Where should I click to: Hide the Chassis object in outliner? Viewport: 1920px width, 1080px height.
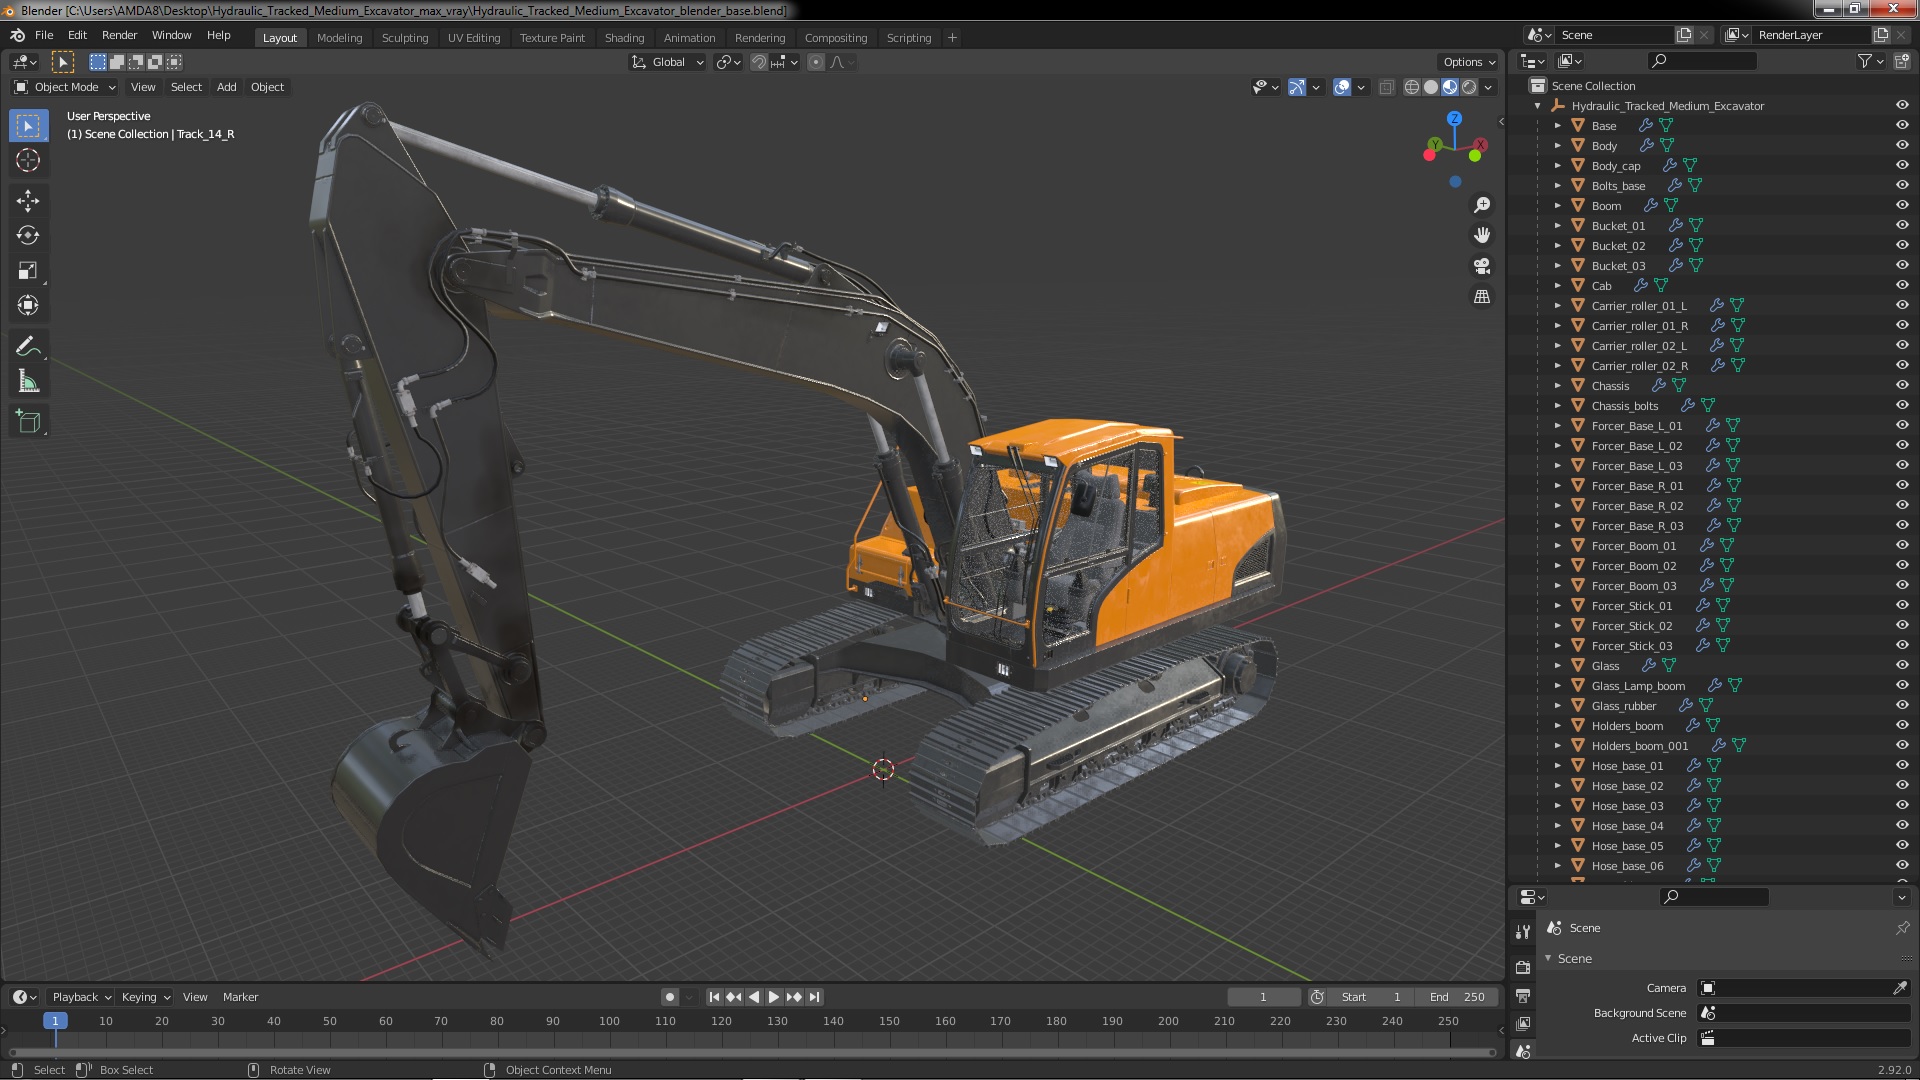pyautogui.click(x=1902, y=386)
